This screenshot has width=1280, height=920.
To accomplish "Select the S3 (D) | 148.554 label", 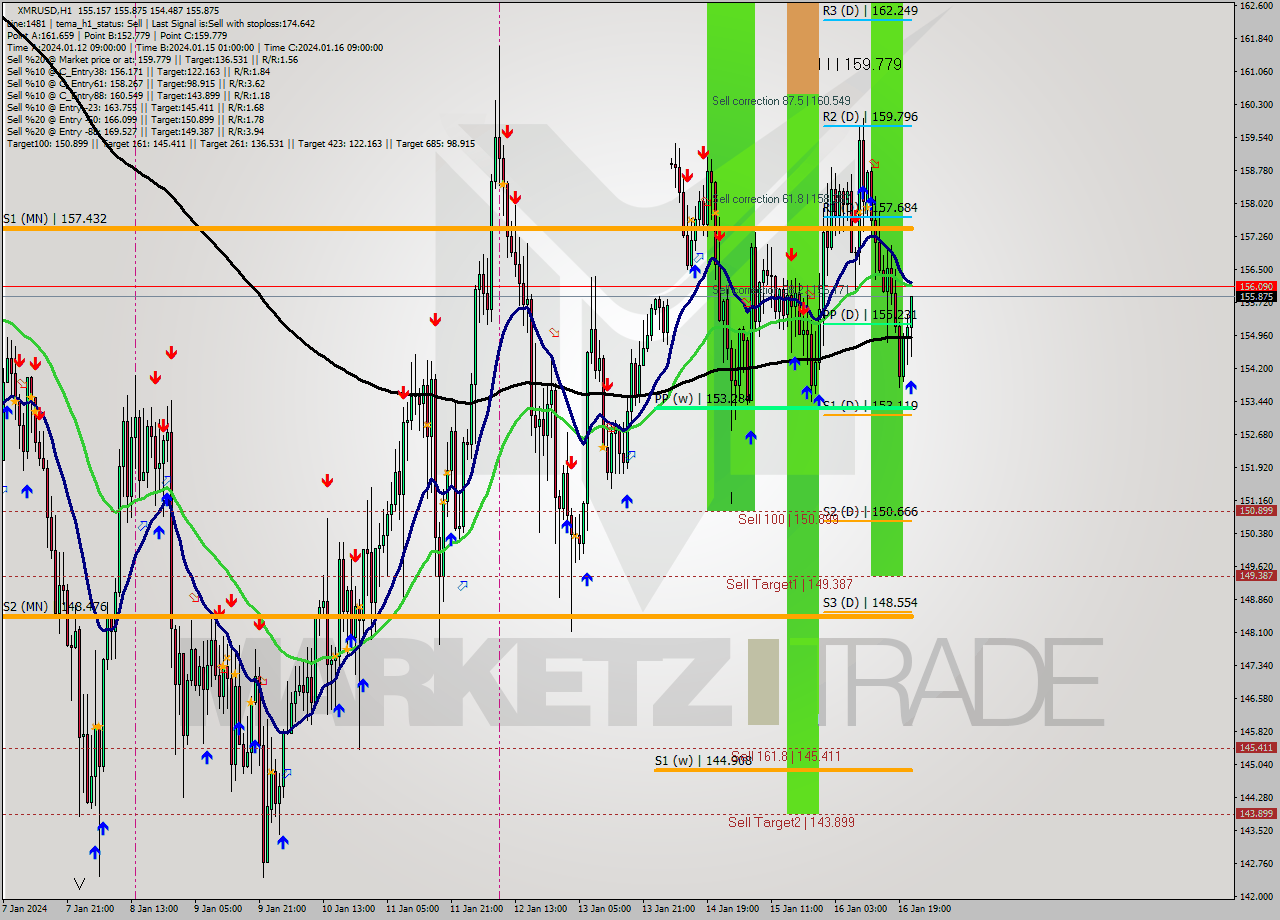I will 870,602.
